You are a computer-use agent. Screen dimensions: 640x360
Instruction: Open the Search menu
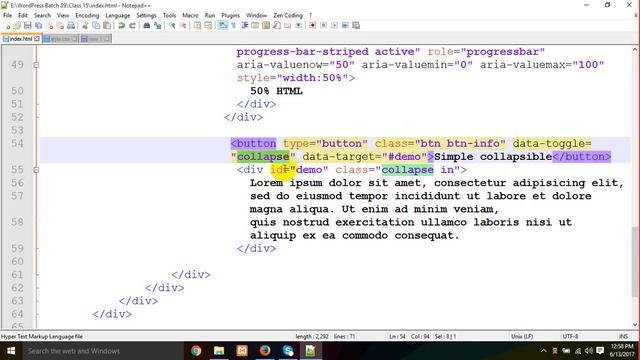tap(42, 15)
